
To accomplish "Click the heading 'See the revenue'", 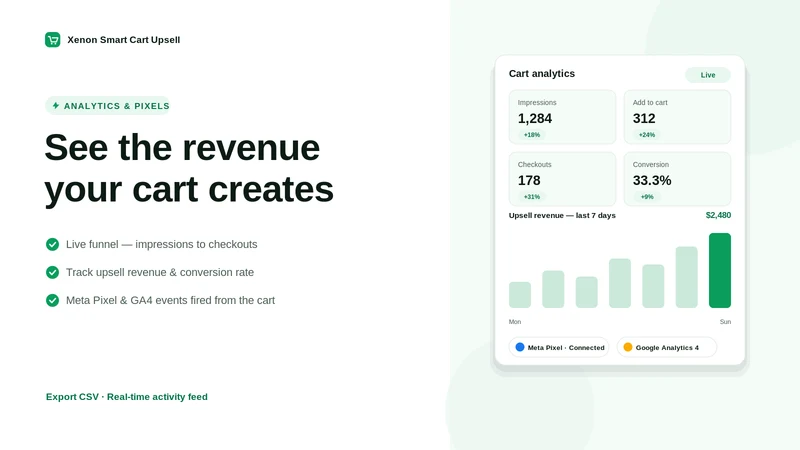I will point(182,147).
